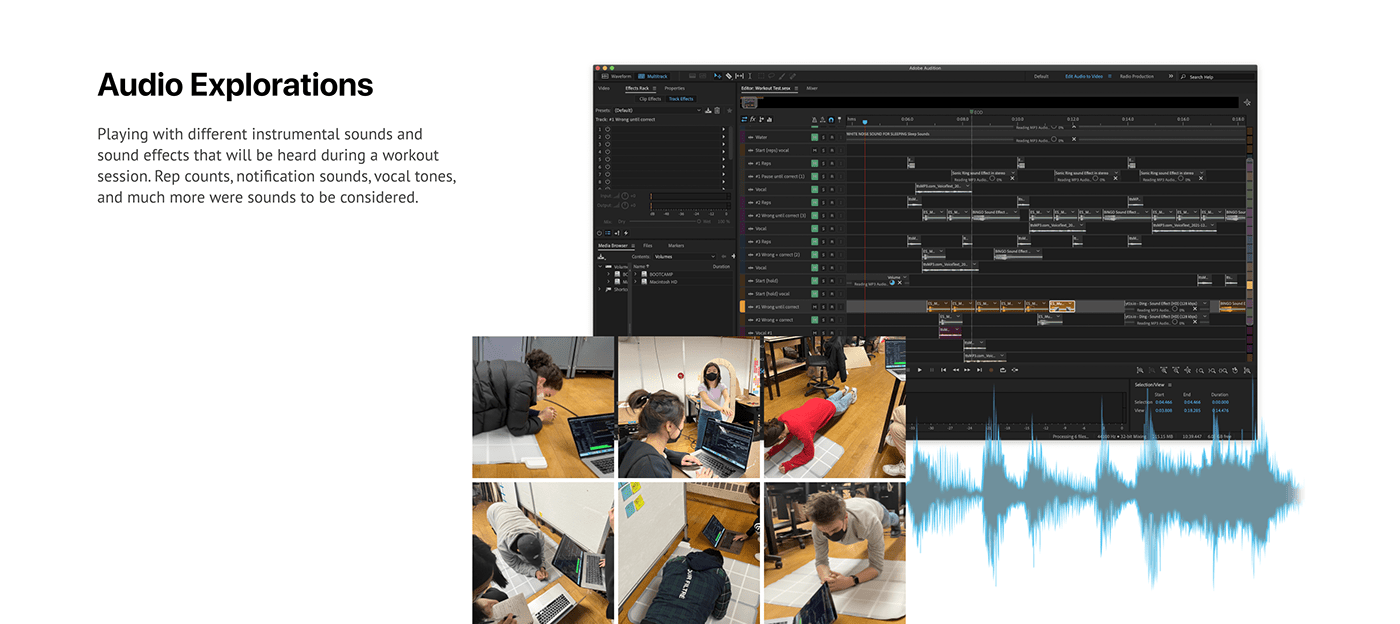Open the effects Presets dropdown
The image size is (1400, 624).
tap(657, 110)
